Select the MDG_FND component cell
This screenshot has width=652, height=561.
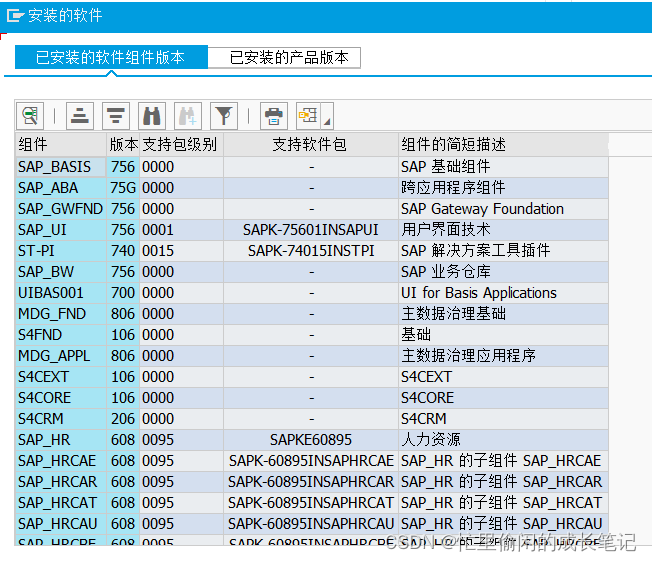(61, 314)
